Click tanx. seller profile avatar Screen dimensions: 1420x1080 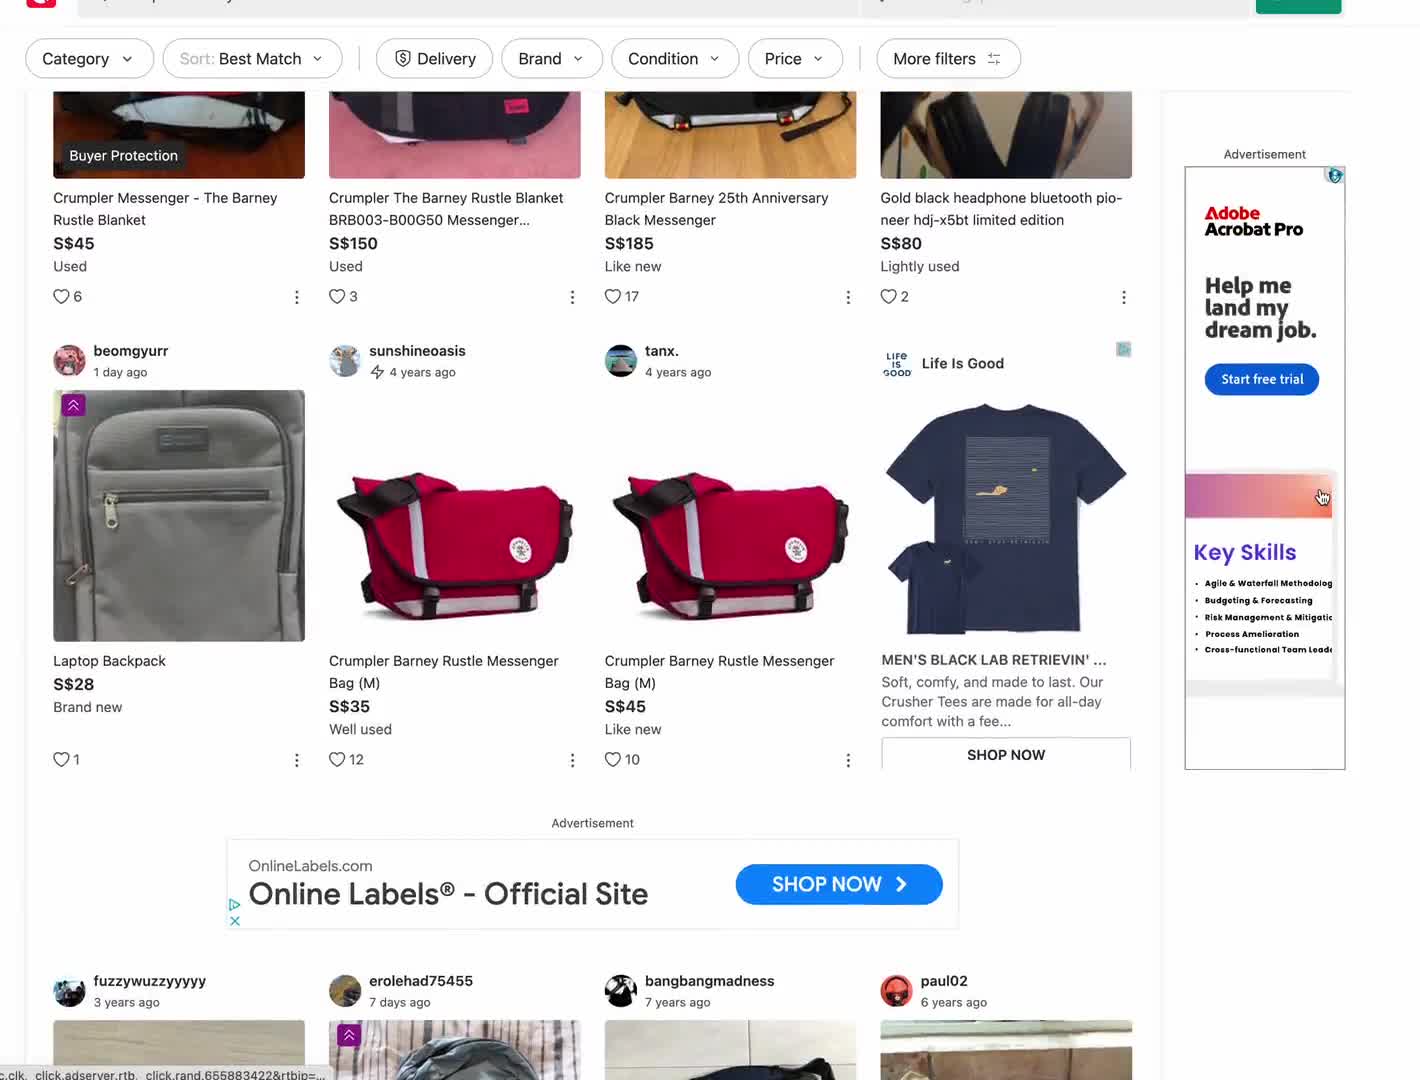621,361
